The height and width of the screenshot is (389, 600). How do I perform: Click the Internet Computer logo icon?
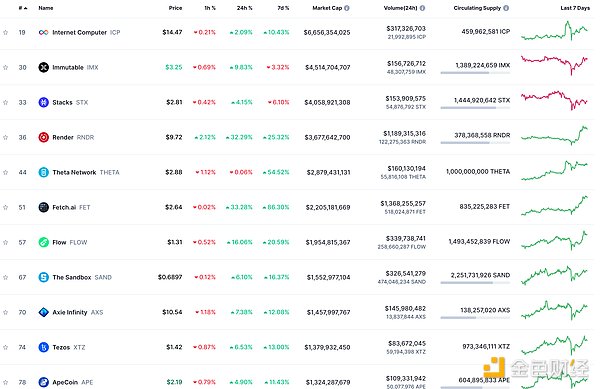(x=44, y=33)
